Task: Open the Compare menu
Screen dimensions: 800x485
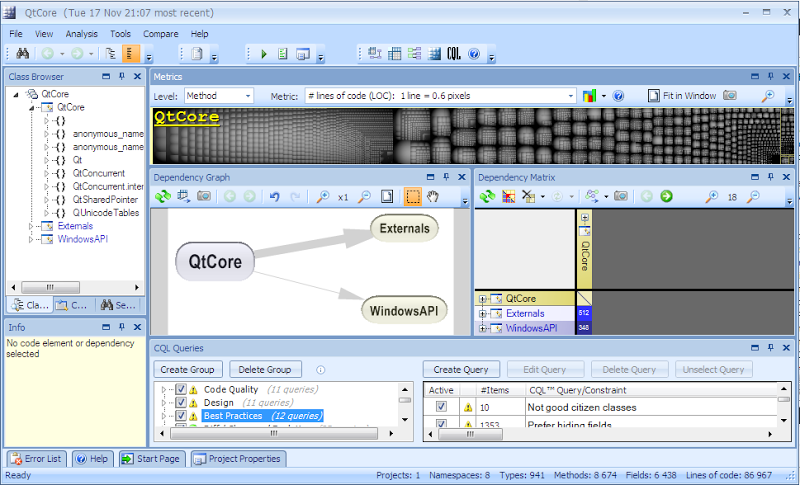Action: click(x=161, y=34)
